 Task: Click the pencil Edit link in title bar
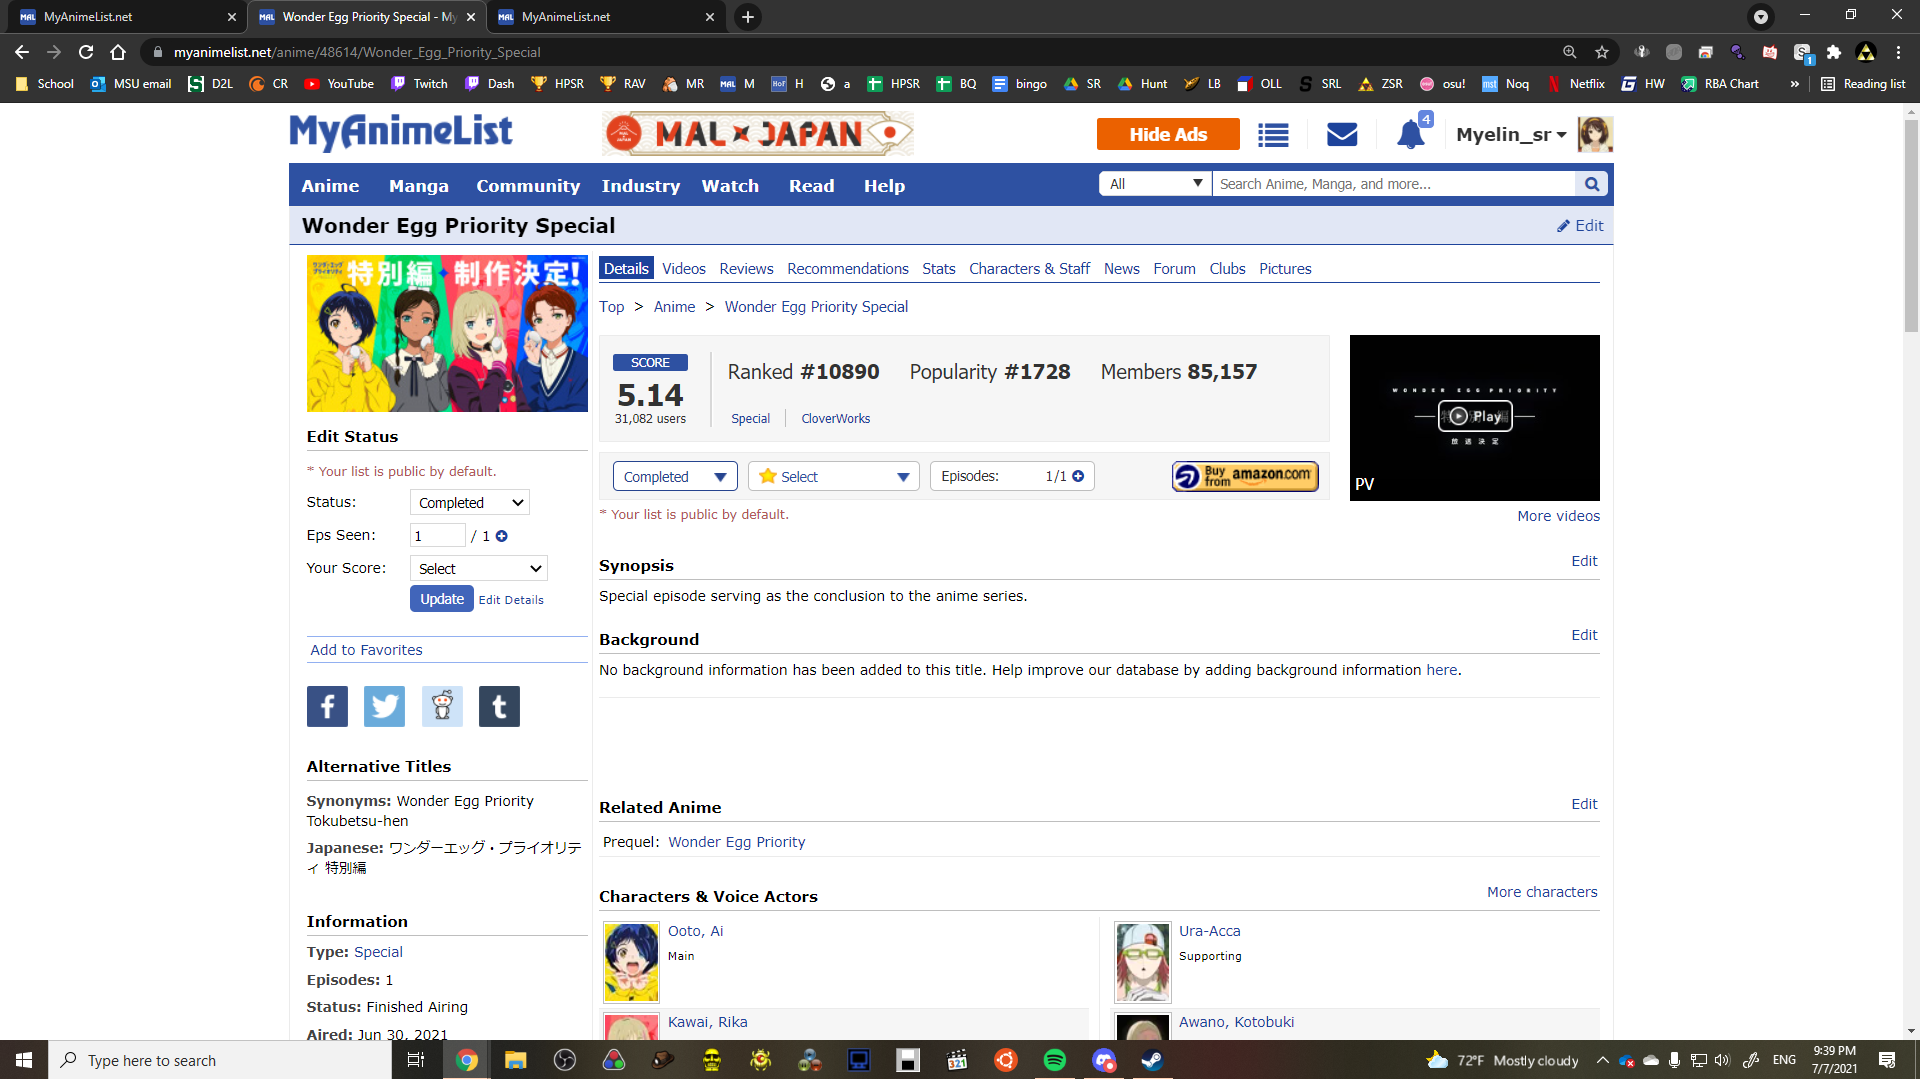pos(1580,226)
